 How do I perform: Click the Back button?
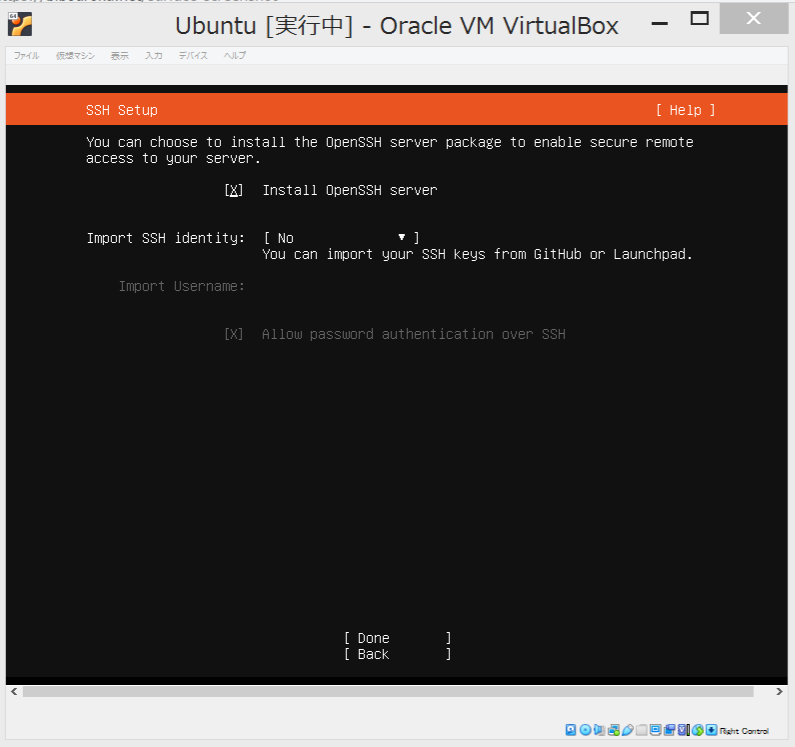(398, 654)
